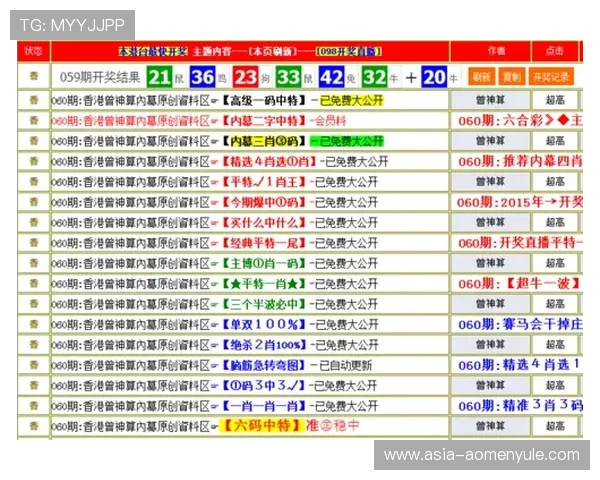Image resolution: width=600 pixels, height=480 pixels.
Task: Click green number ball 33
Action: pos(288,77)
